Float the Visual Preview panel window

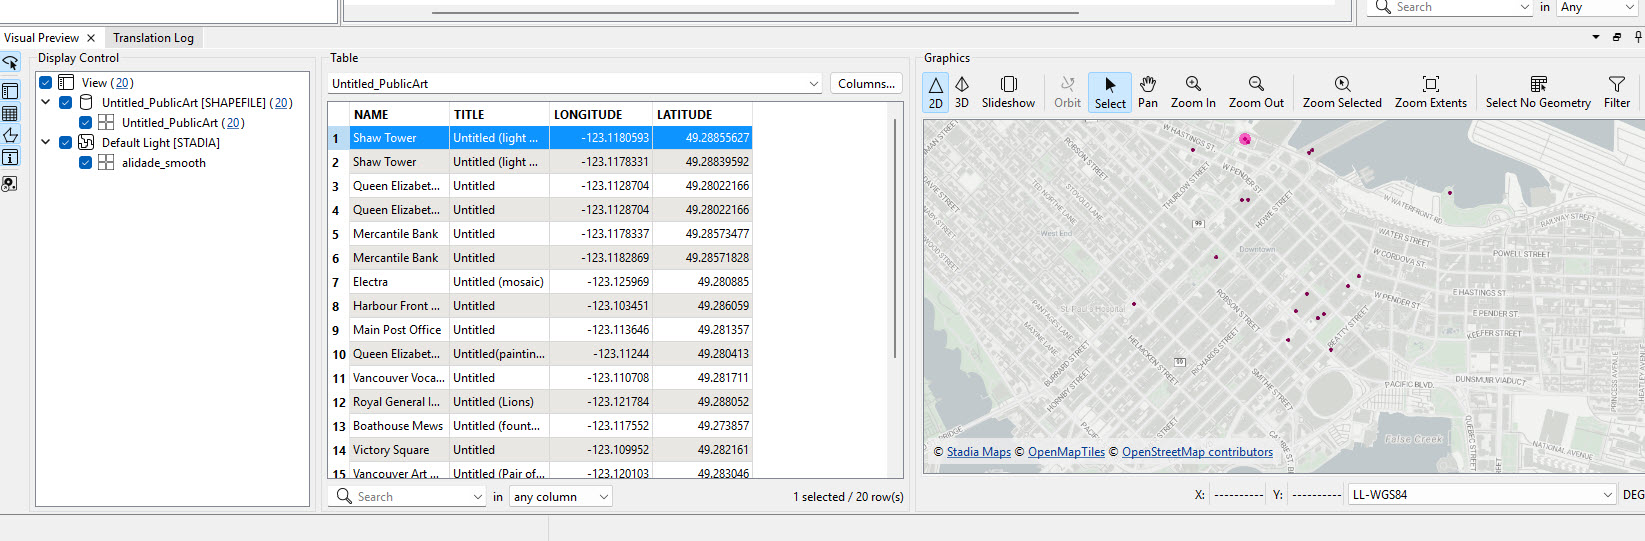pos(1617,37)
